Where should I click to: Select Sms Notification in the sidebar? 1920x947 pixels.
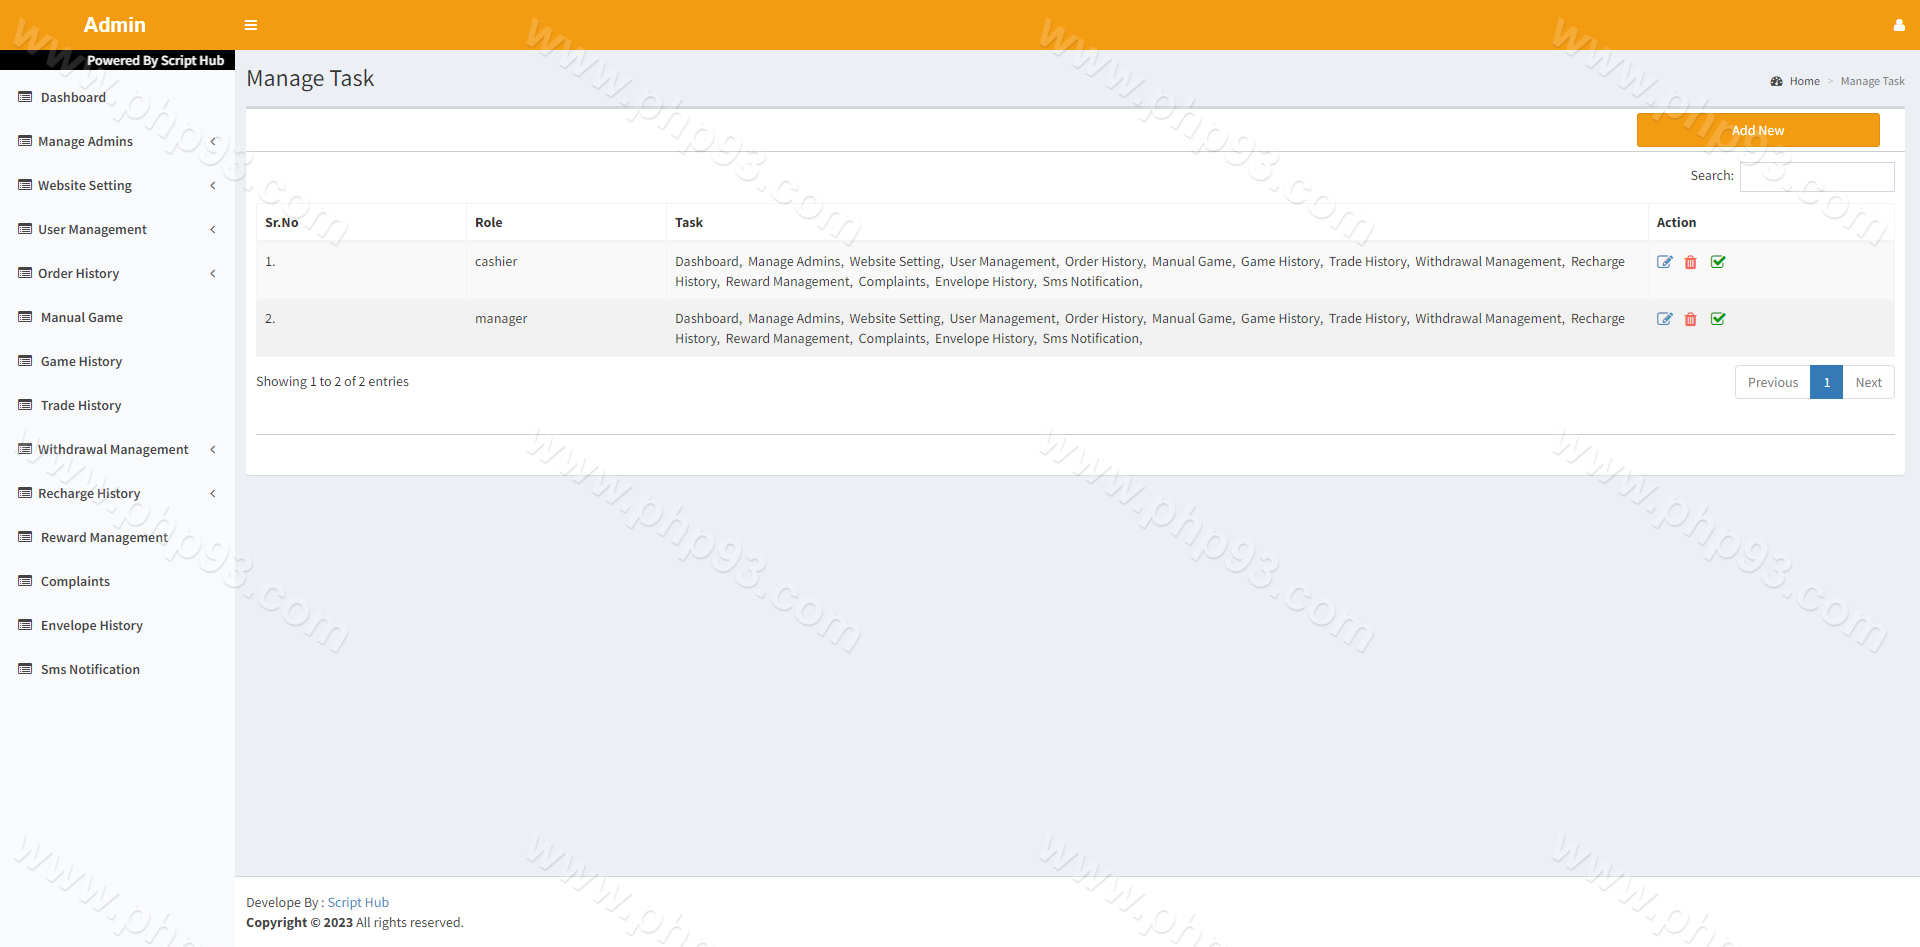pos(90,670)
